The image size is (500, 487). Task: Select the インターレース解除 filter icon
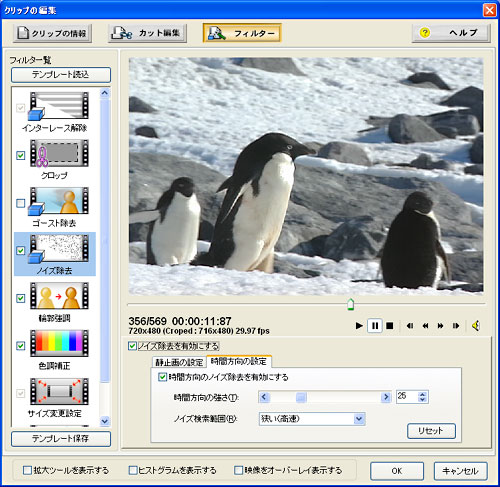pyautogui.click(x=59, y=106)
